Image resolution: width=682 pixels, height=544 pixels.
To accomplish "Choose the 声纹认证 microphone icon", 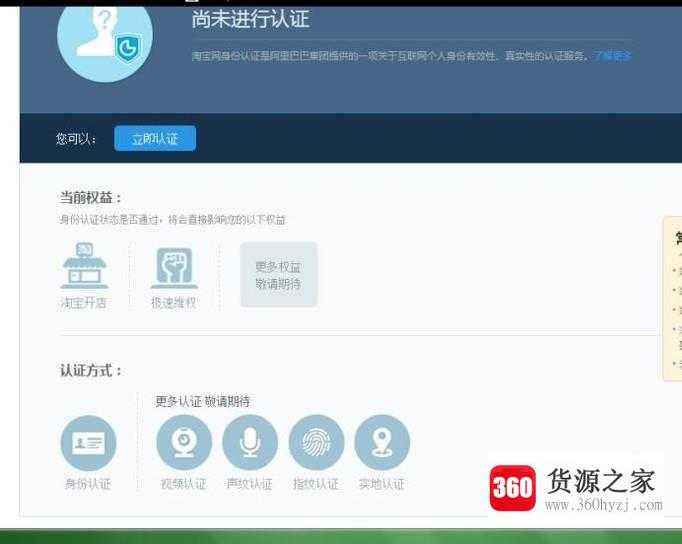I will (x=250, y=443).
